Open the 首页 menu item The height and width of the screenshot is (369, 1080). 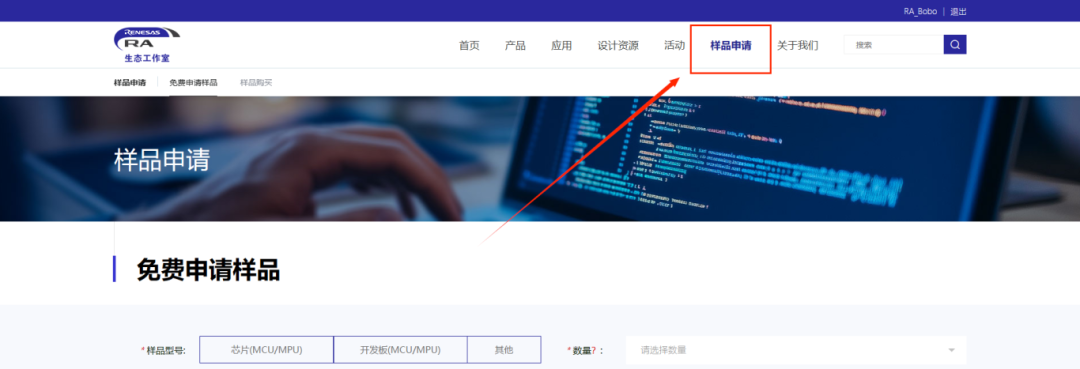click(x=469, y=45)
